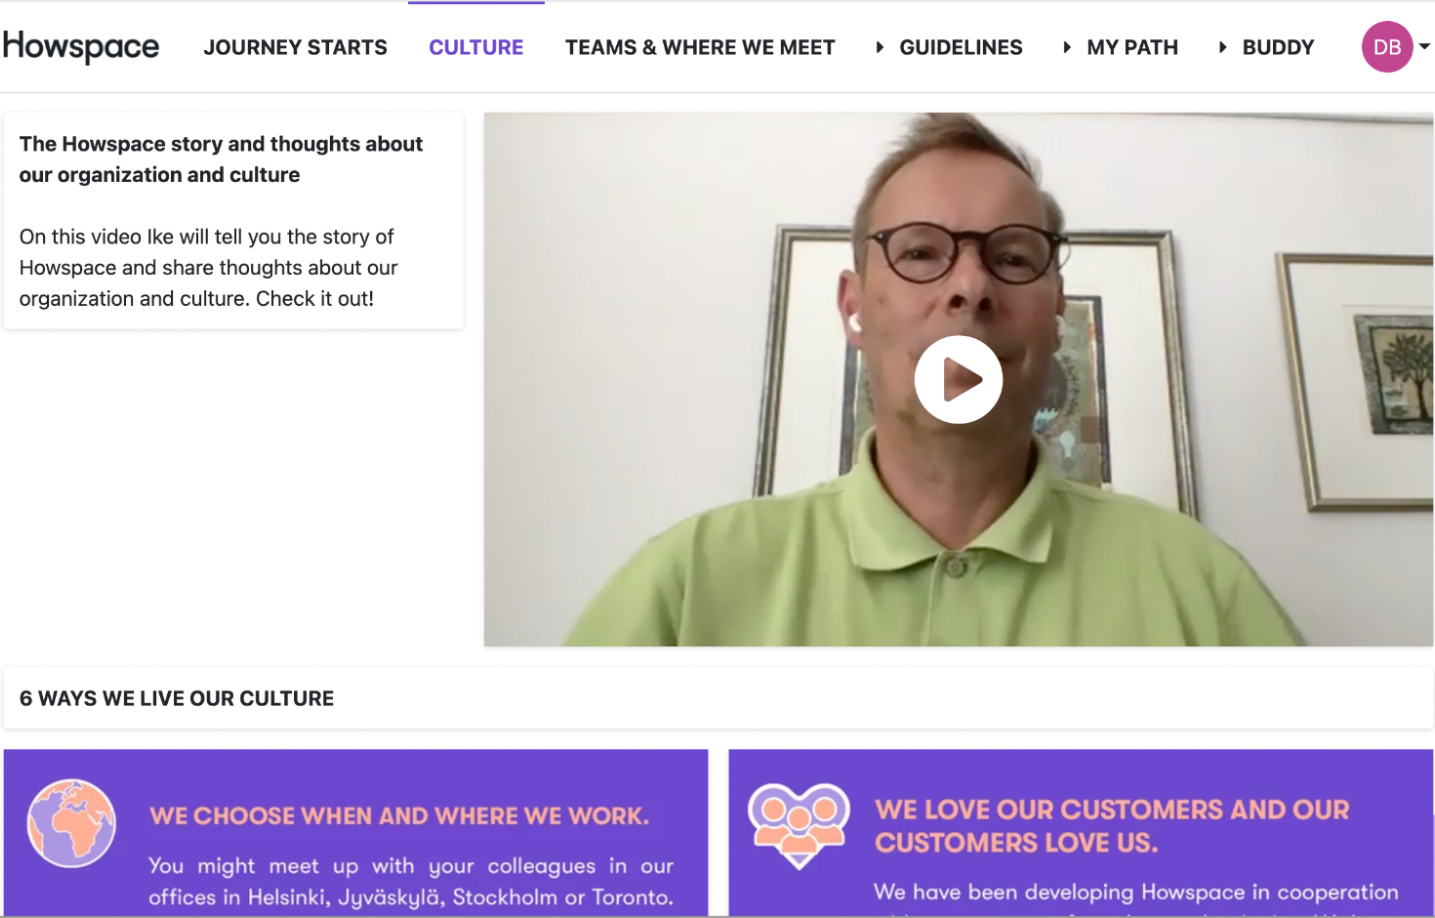
Task: Select the Culture tab
Action: (476, 47)
